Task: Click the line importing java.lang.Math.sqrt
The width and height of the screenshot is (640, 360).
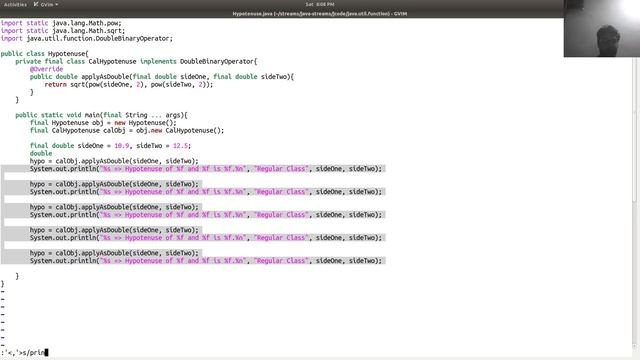Action: coord(63,31)
